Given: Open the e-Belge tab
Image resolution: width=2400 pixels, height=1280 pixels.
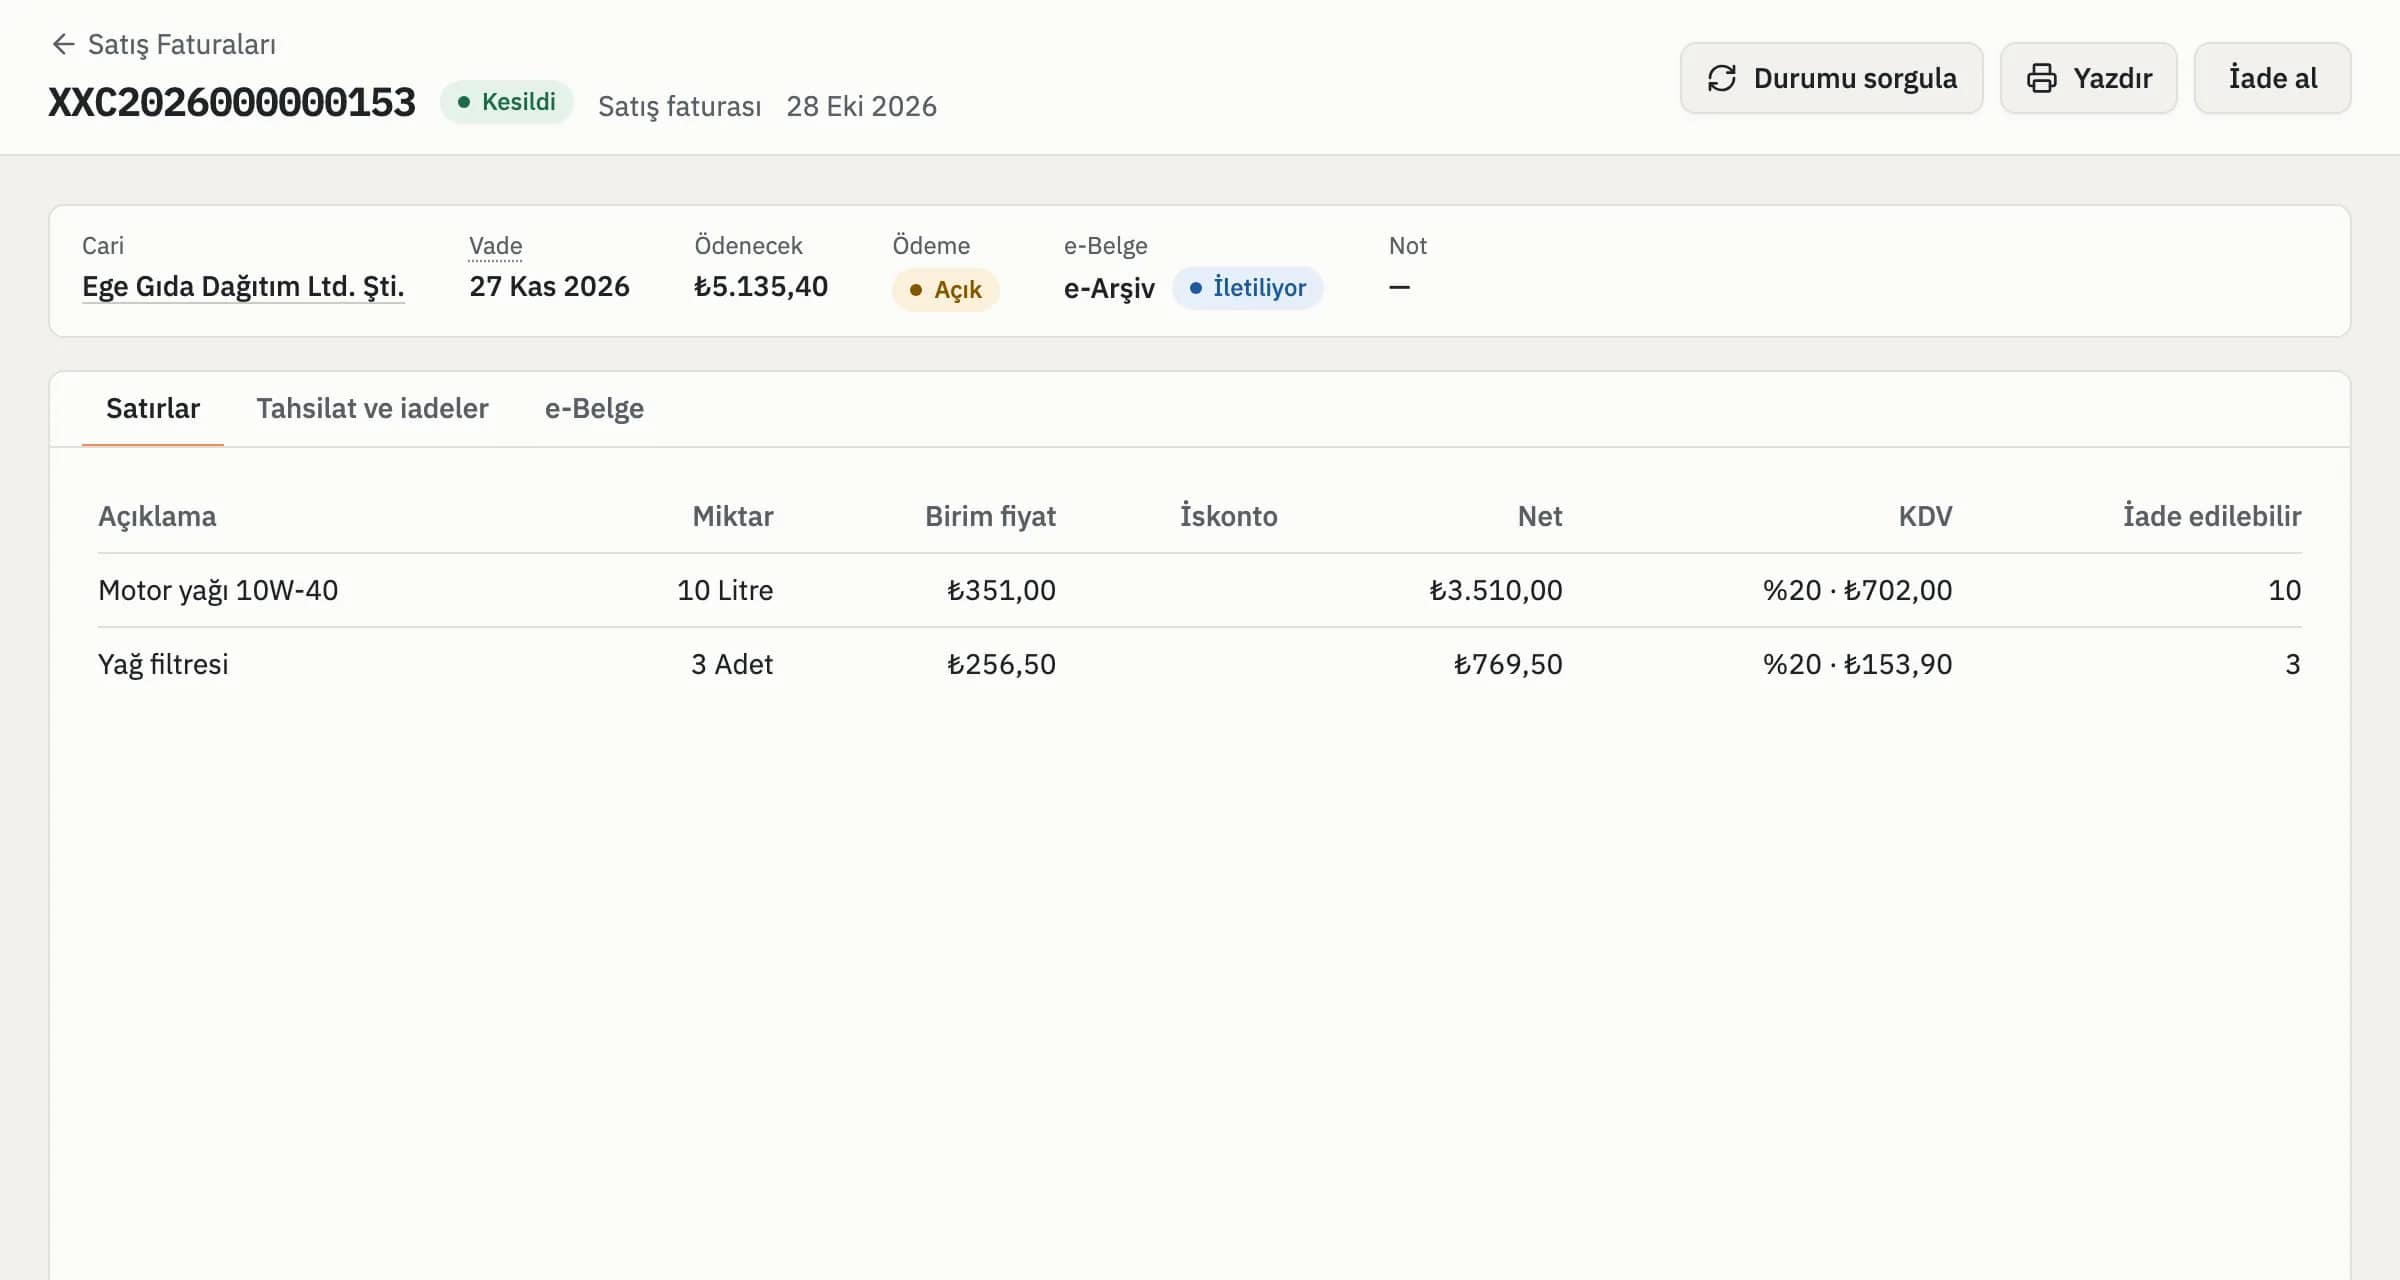Looking at the screenshot, I should pos(594,408).
